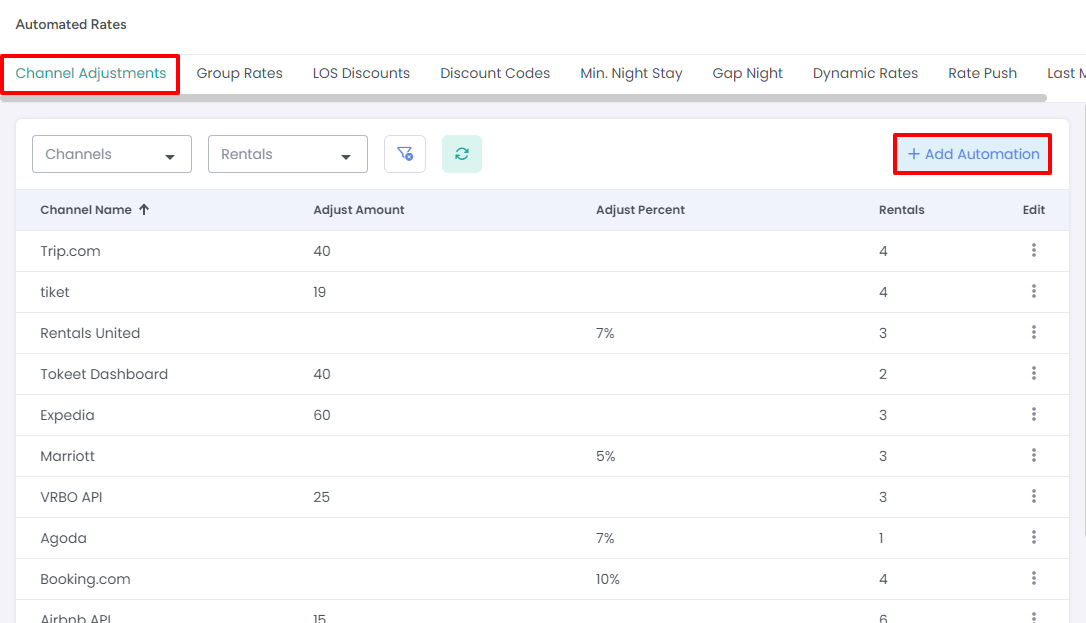
Task: Click the green refresh icon
Action: [462, 154]
